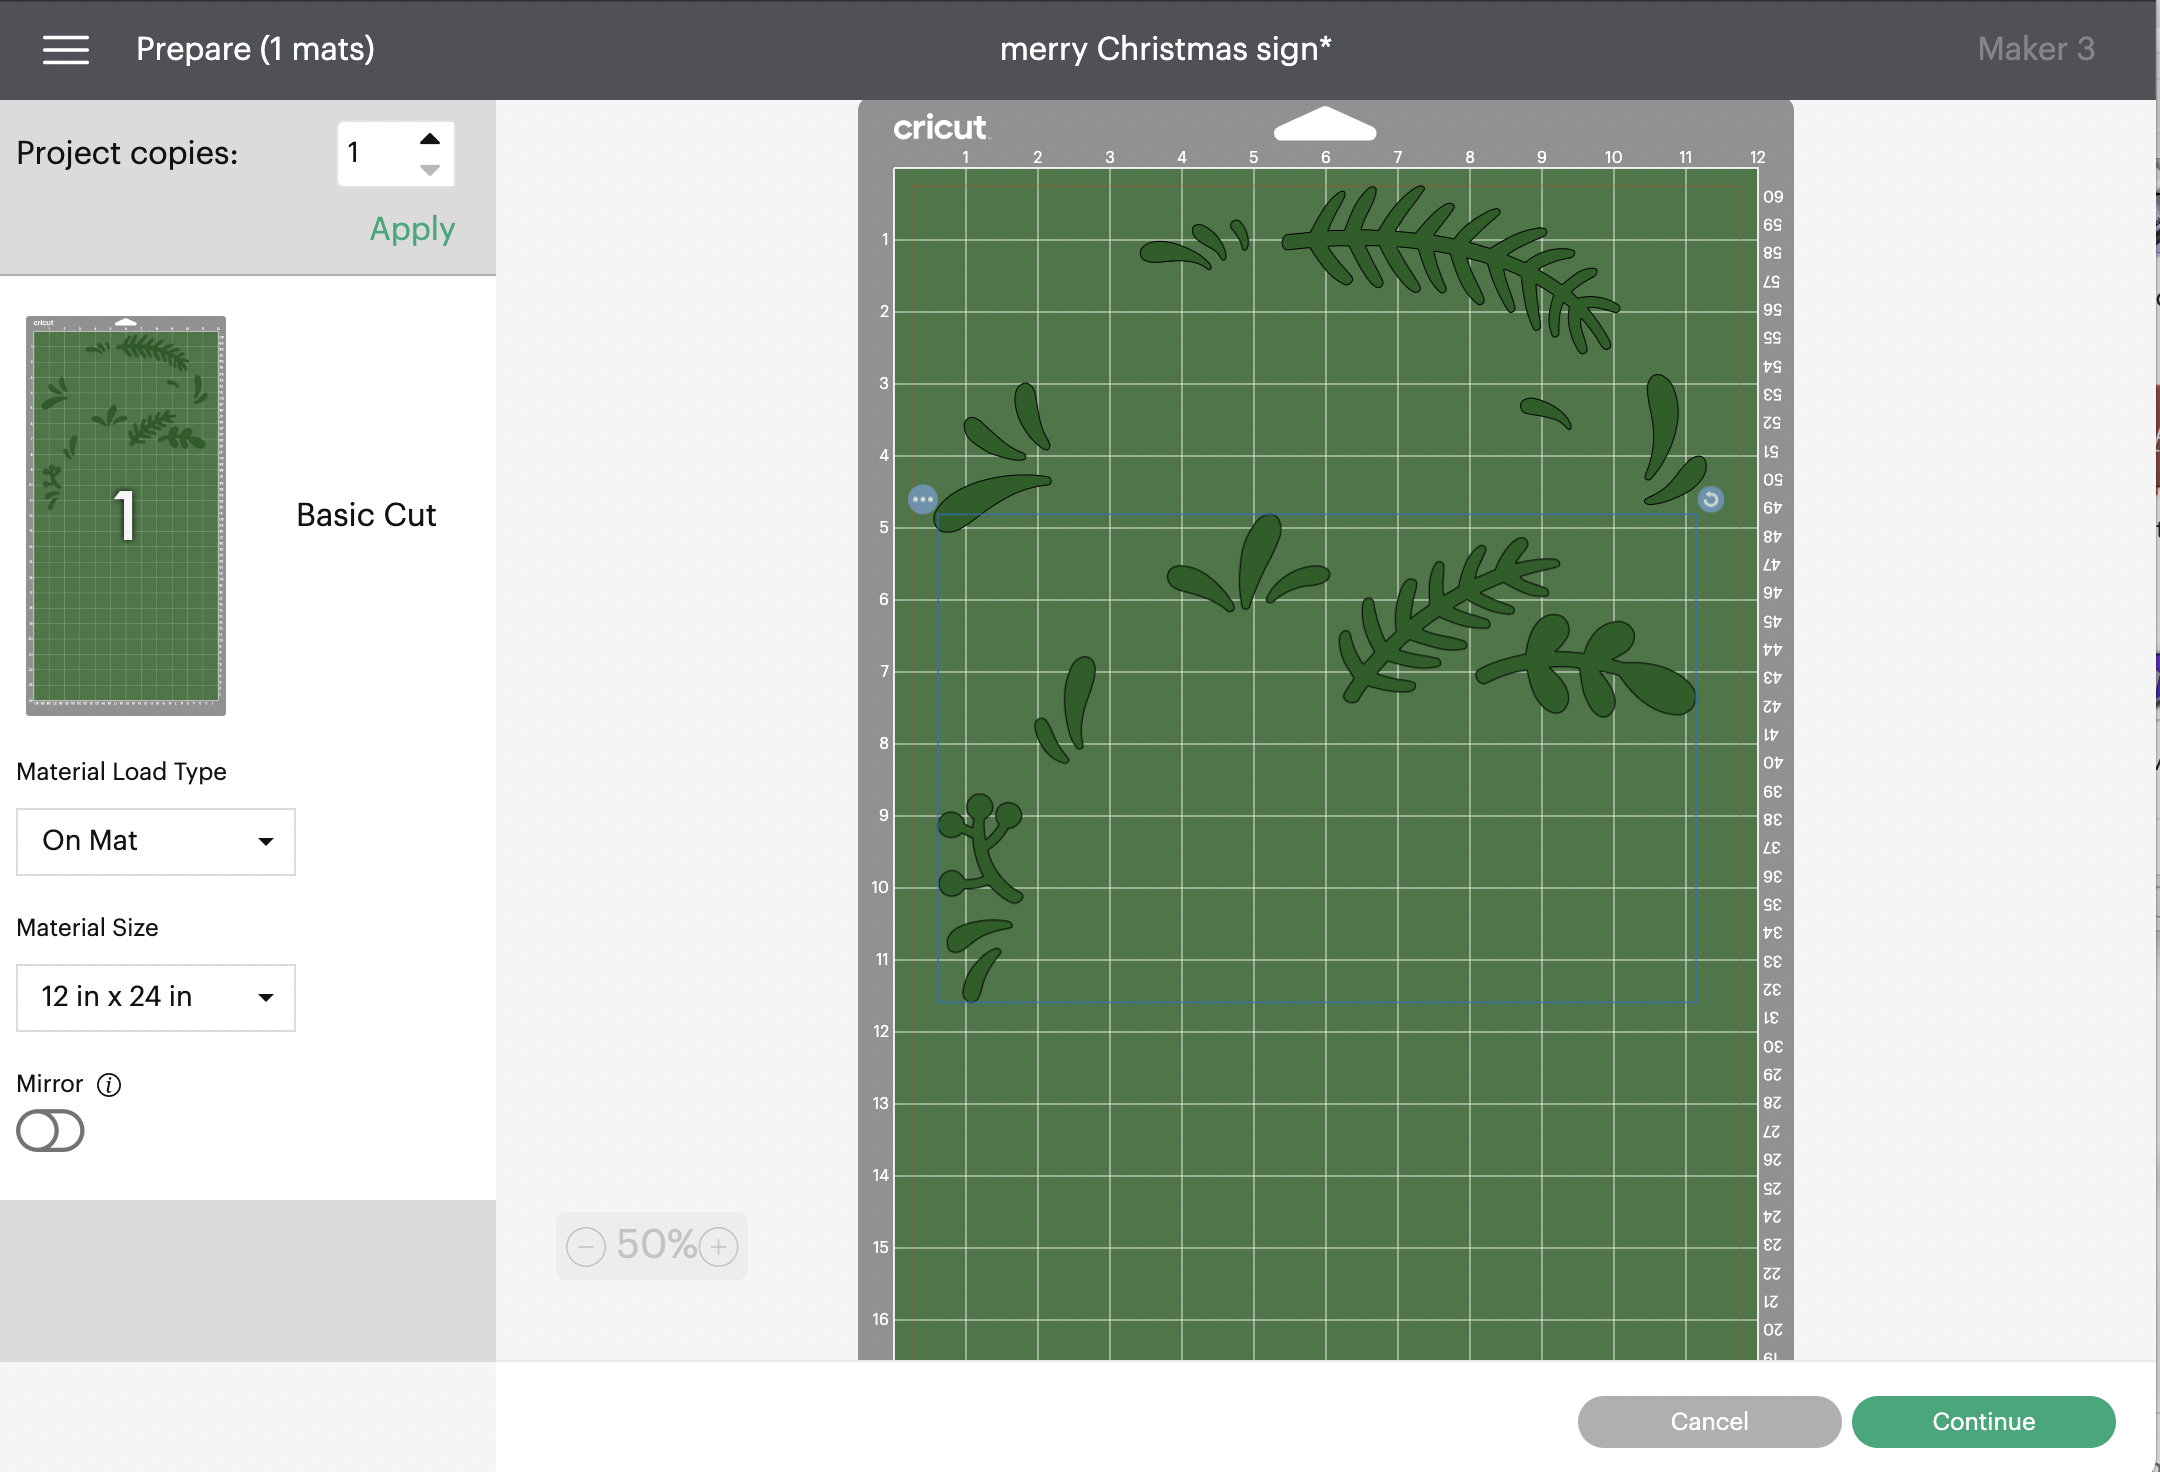Viewport: 2160px width, 1472px height.
Task: Click Prepare (1 mats) menu label
Action: tap(256, 48)
